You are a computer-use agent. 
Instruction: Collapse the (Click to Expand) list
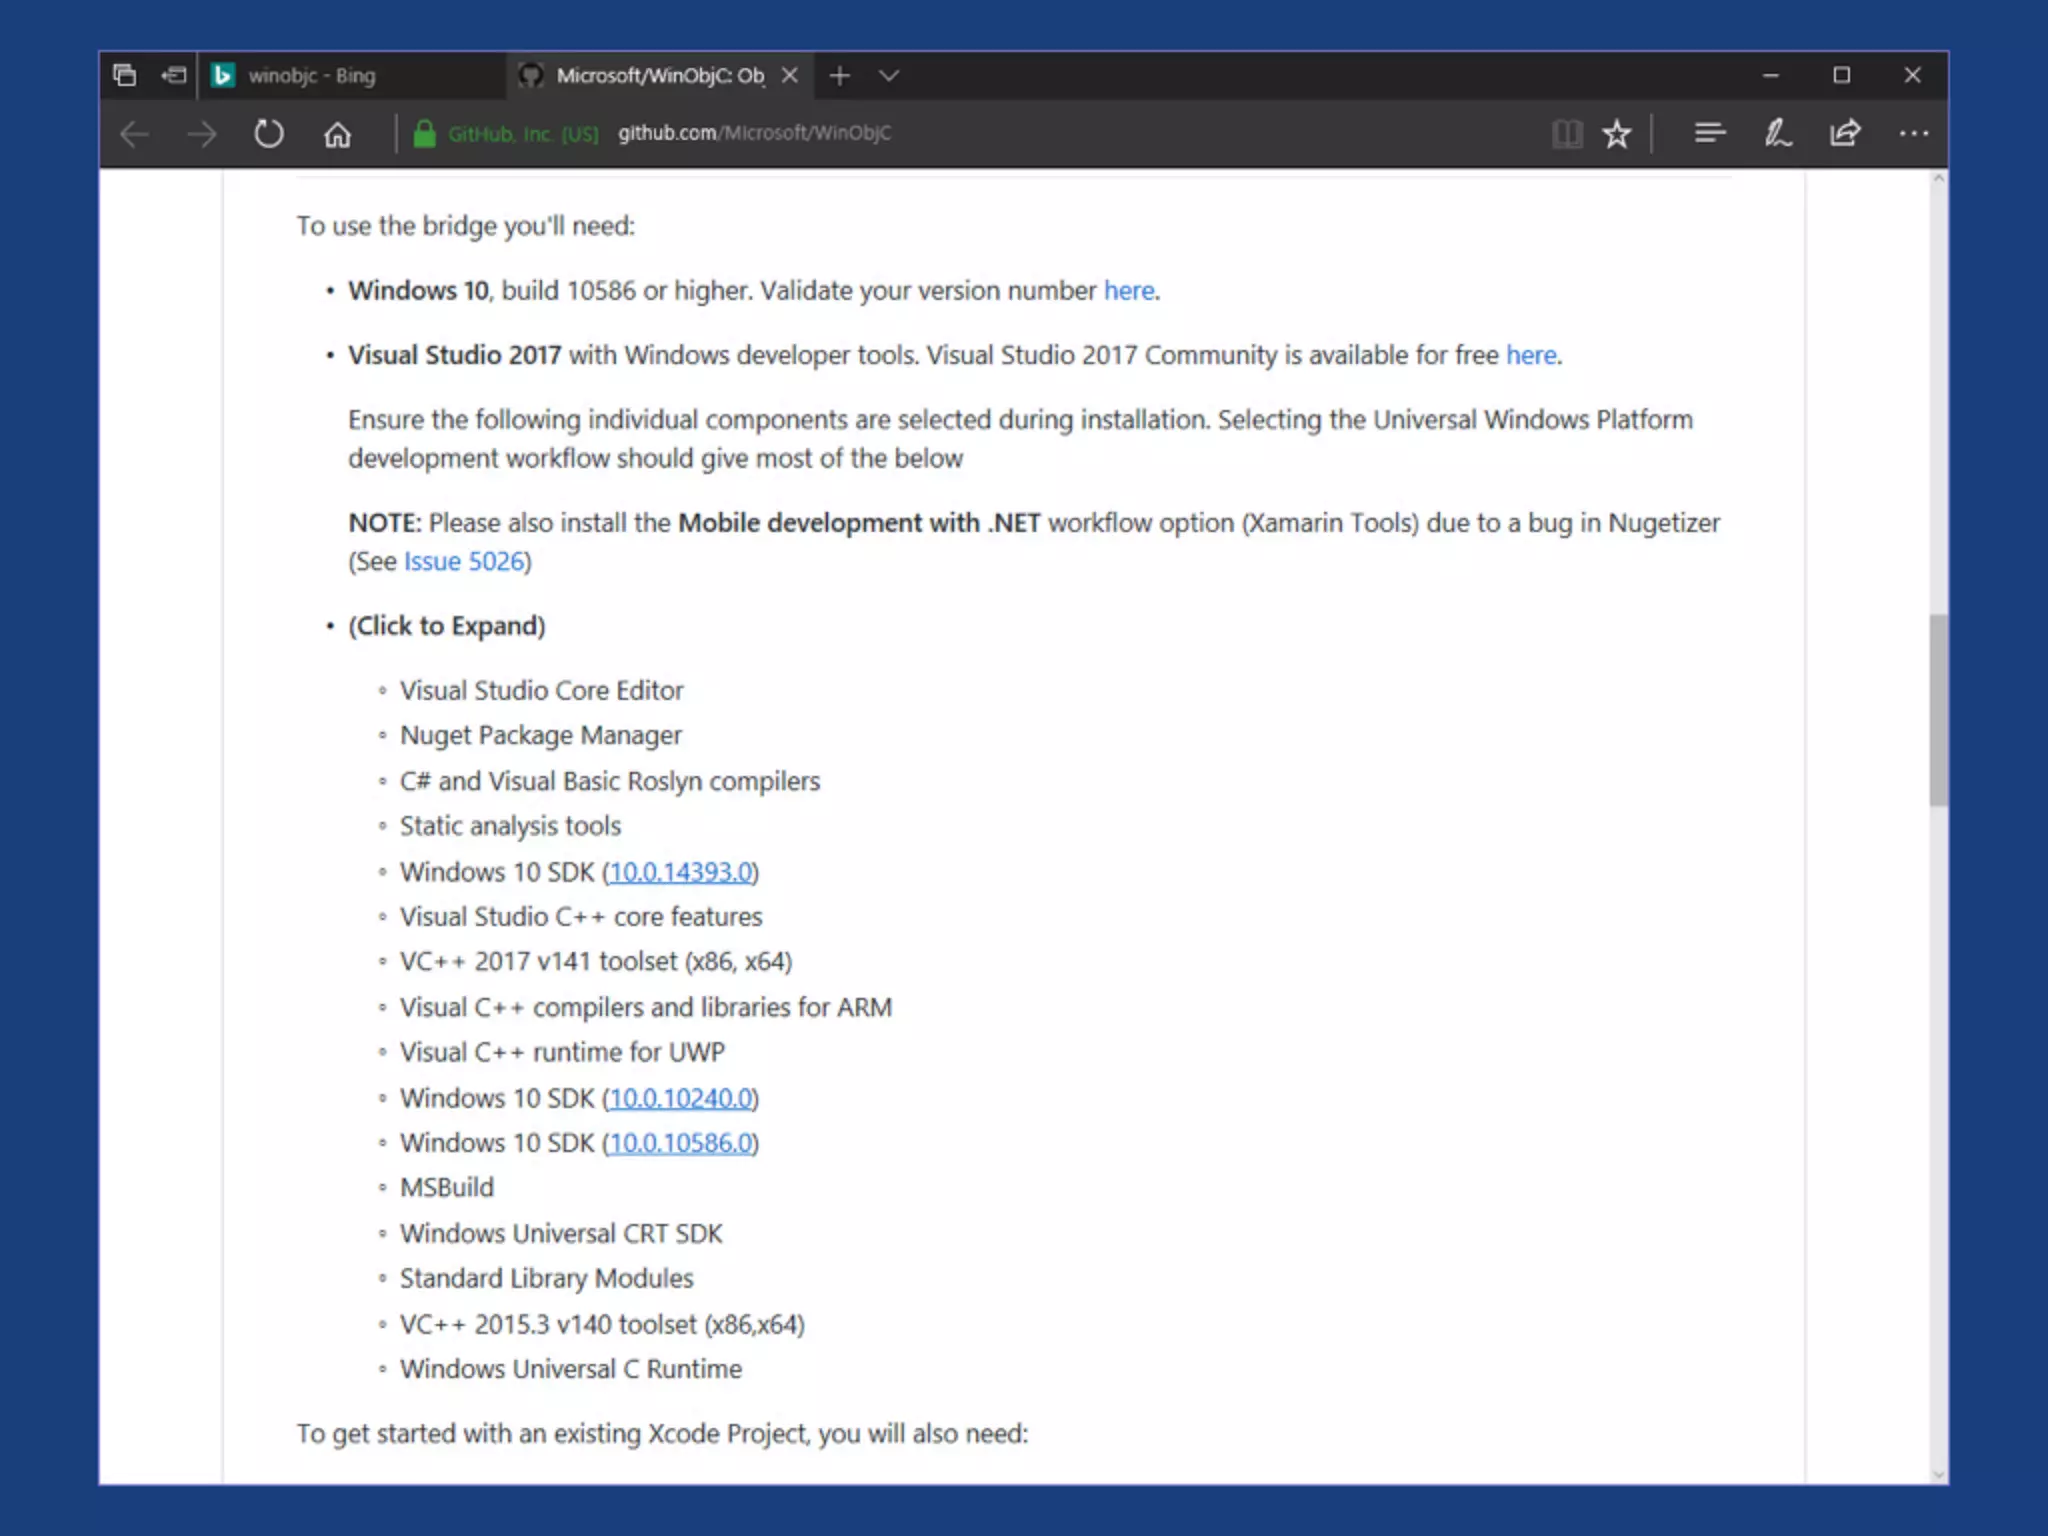pyautogui.click(x=446, y=626)
